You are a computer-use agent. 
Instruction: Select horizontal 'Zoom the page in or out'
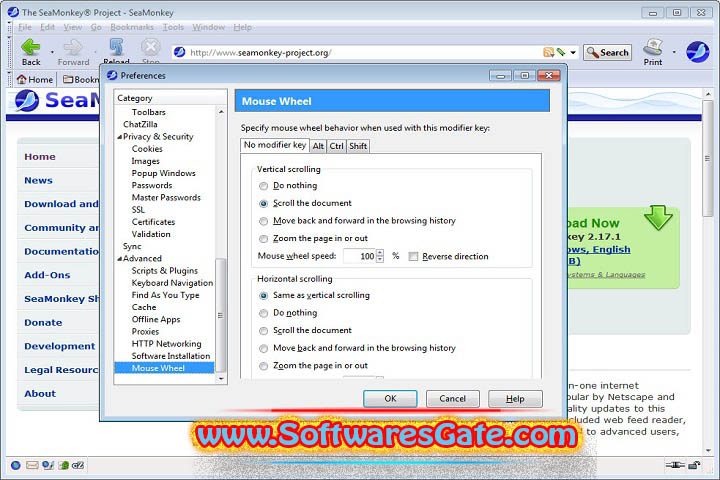(264, 366)
